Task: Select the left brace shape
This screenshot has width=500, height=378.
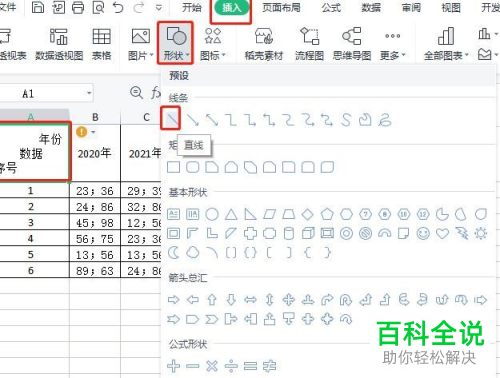Action: point(308,253)
